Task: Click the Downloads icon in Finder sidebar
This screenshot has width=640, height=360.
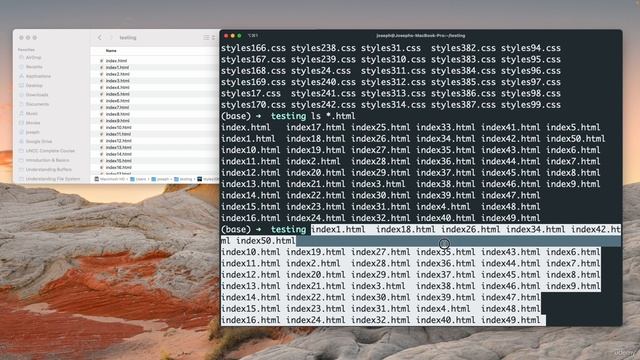Action: 21,95
